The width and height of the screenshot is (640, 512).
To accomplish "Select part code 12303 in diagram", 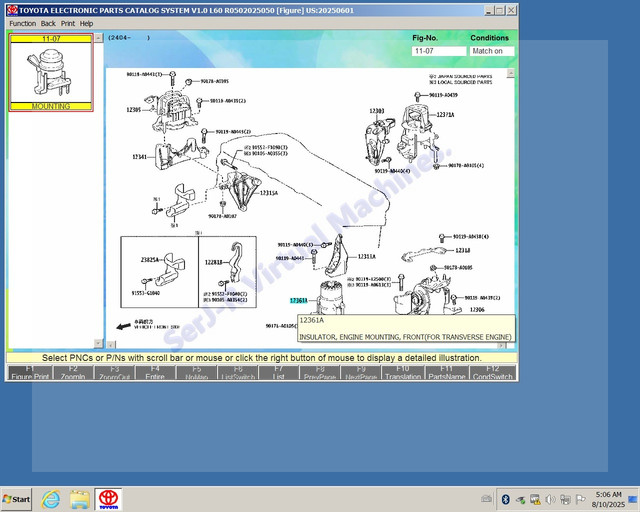I will tap(377, 111).
